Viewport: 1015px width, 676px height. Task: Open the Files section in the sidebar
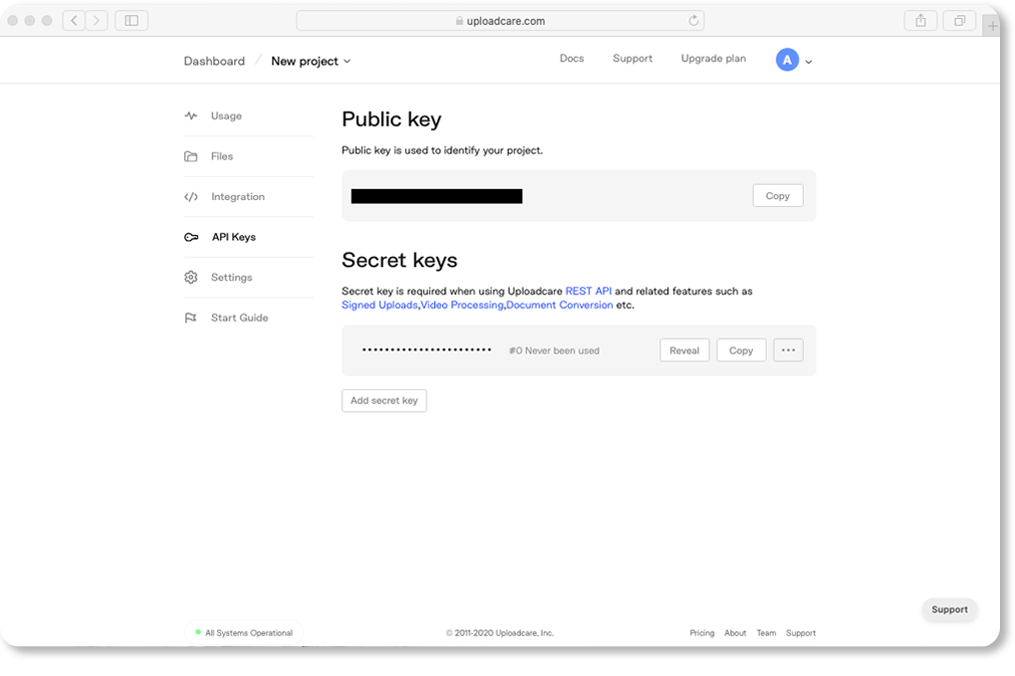click(x=222, y=156)
